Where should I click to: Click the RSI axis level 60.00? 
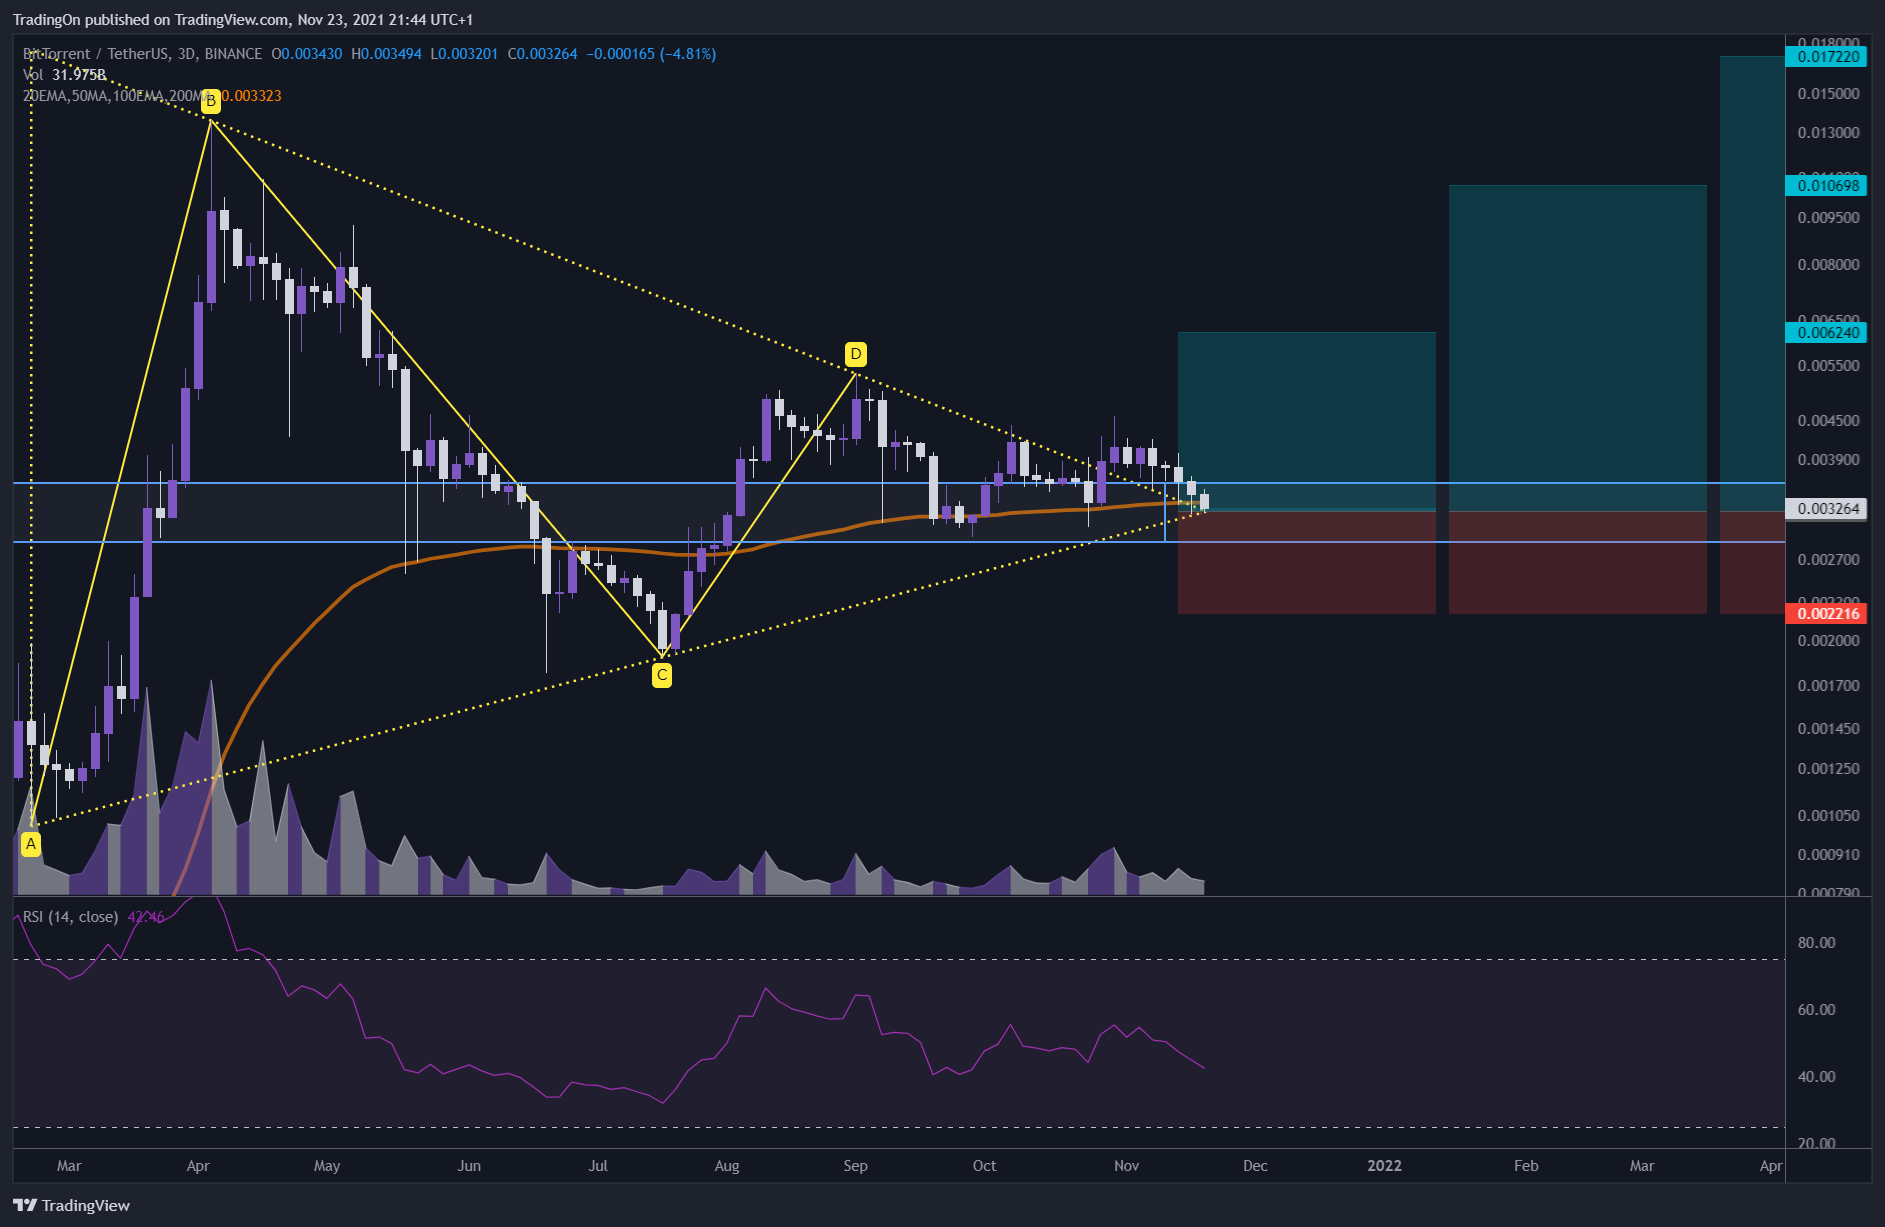(x=1816, y=1009)
